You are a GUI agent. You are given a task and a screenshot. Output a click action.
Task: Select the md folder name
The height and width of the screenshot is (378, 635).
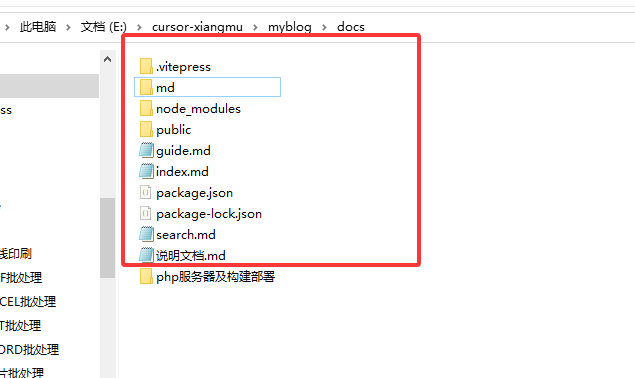[165, 88]
